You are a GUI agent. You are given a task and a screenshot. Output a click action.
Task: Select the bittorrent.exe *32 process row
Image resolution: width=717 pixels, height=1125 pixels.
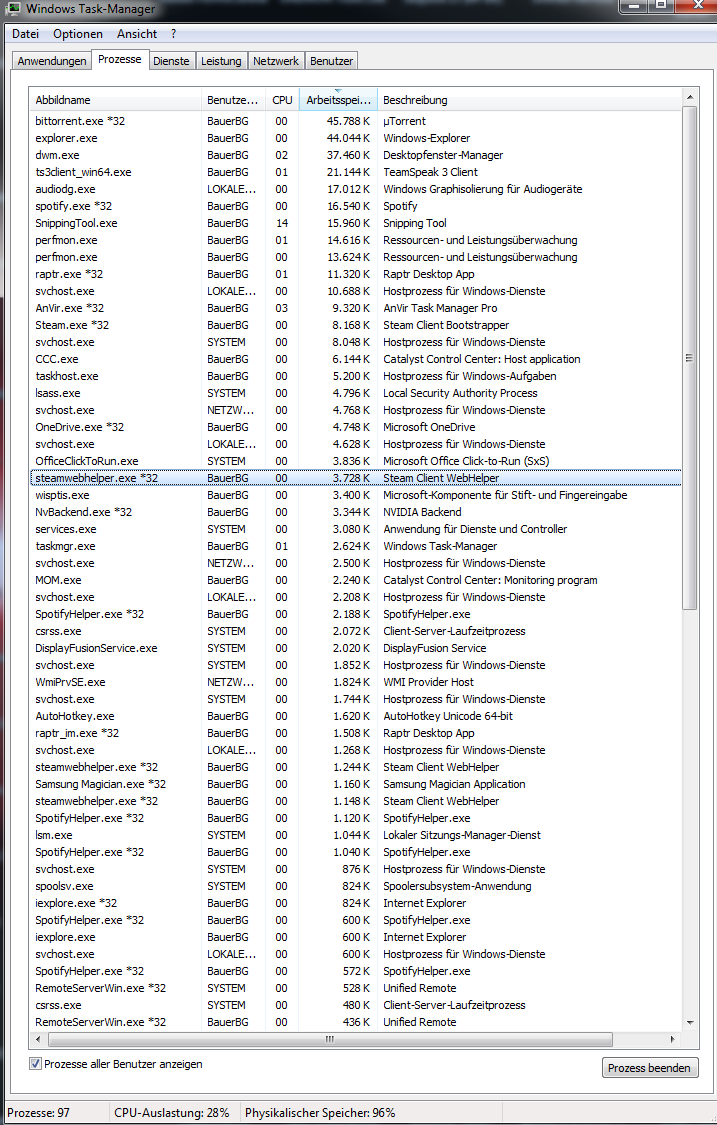pyautogui.click(x=355, y=121)
